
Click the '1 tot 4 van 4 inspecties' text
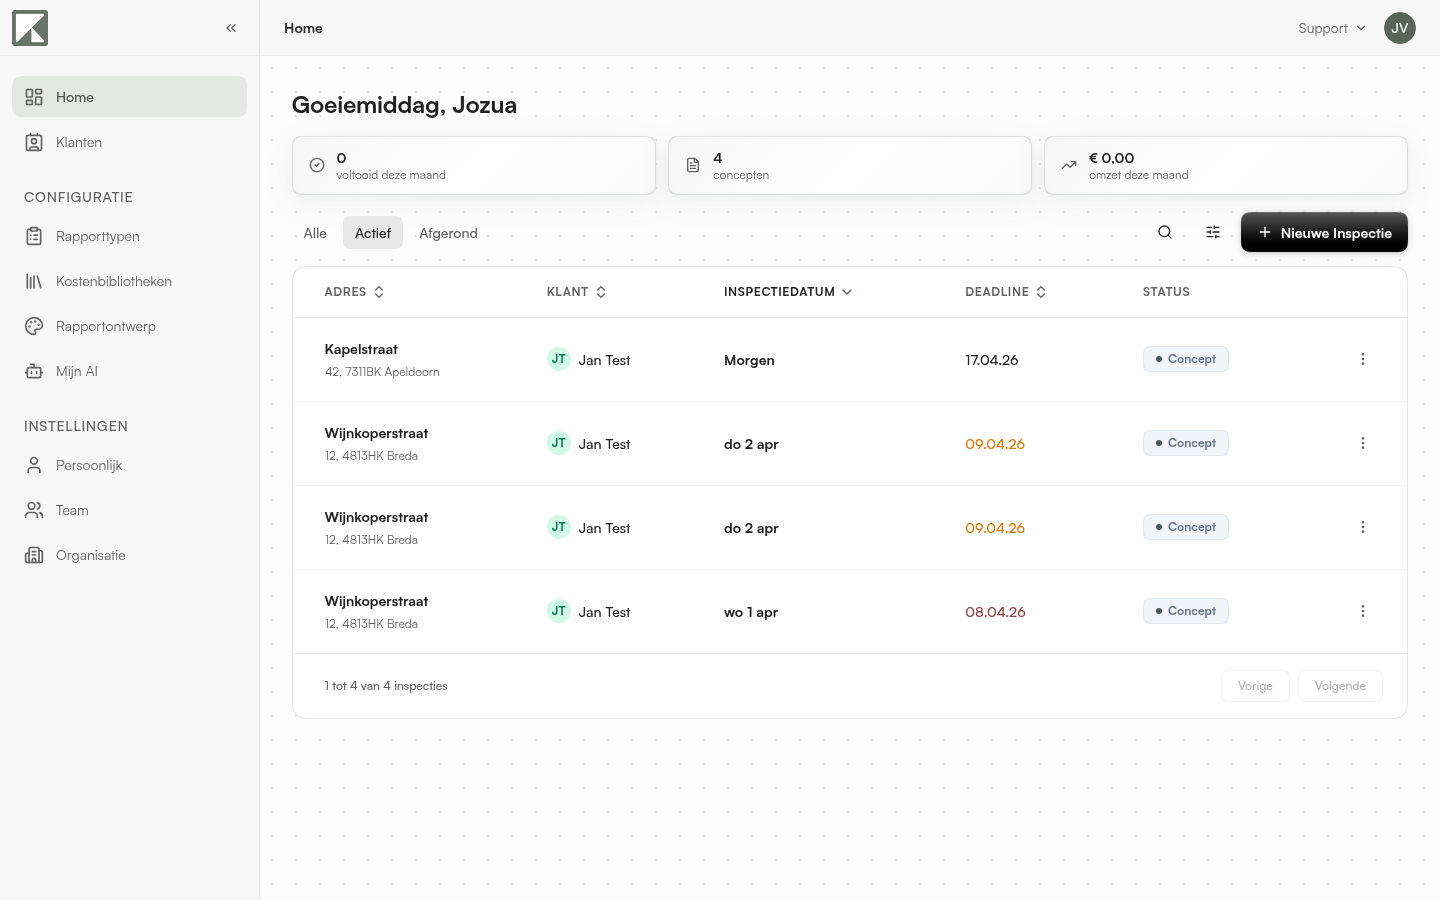pyautogui.click(x=386, y=686)
